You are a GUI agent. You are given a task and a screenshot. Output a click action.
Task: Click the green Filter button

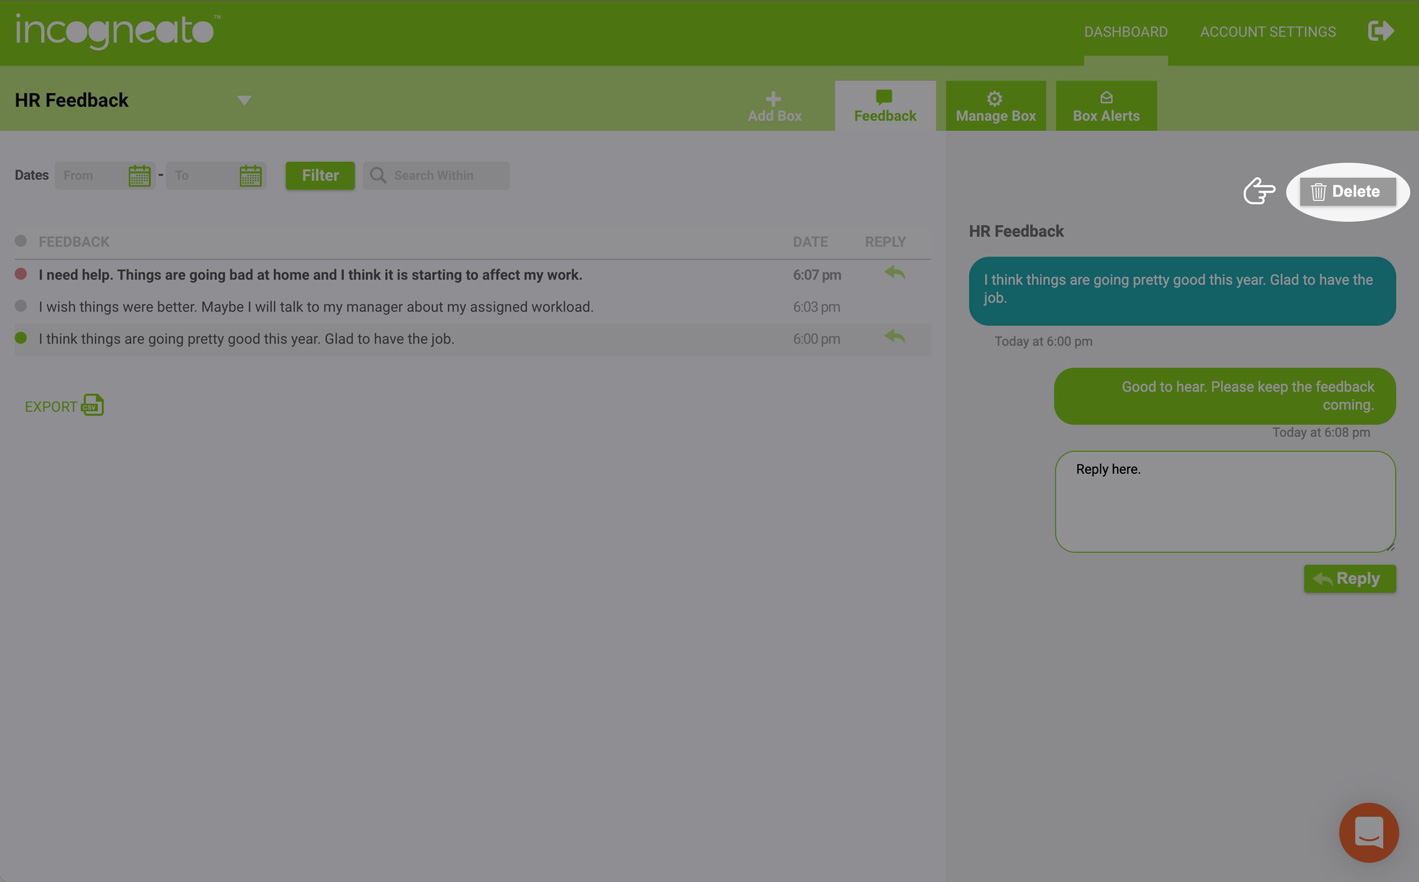pos(320,176)
